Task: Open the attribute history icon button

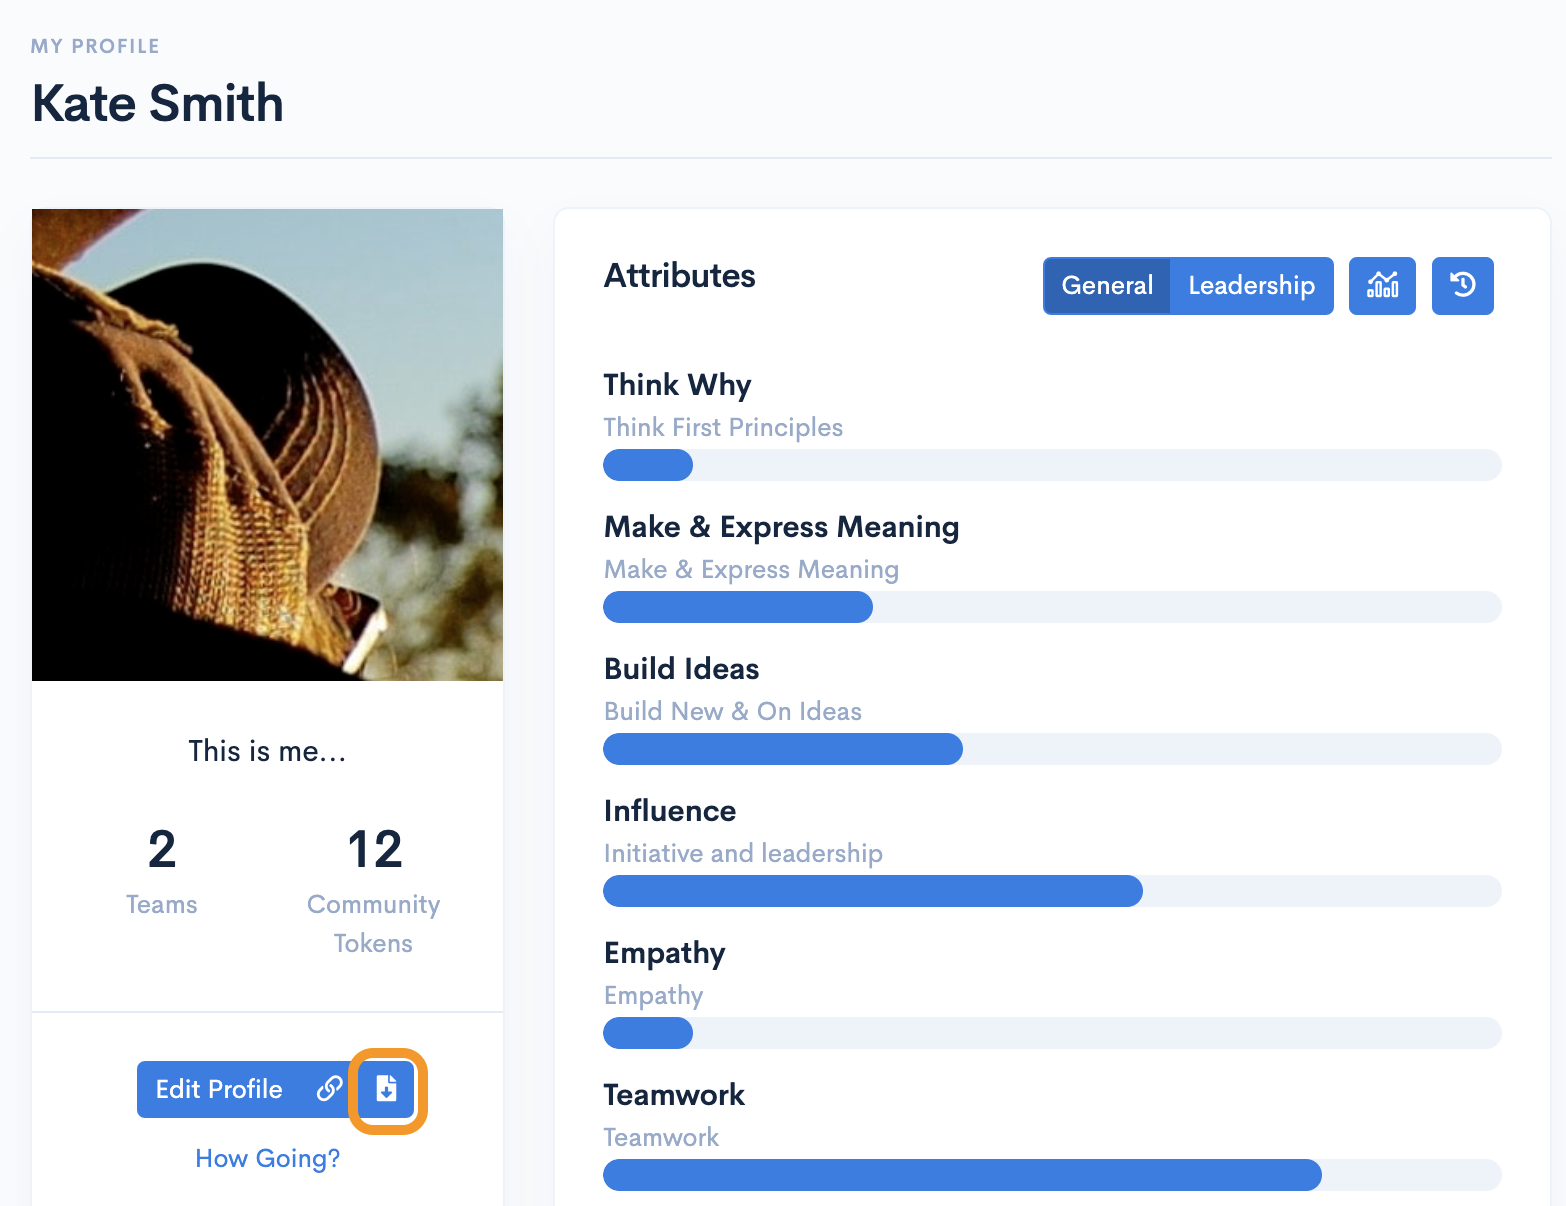Action: (1462, 286)
